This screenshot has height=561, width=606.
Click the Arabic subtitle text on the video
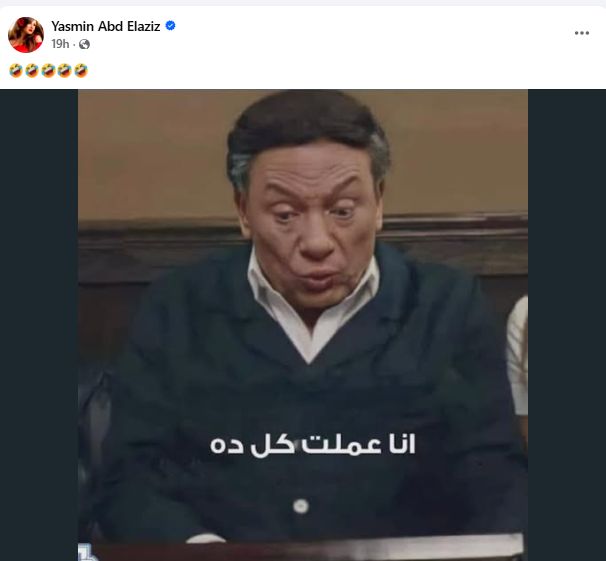313,445
